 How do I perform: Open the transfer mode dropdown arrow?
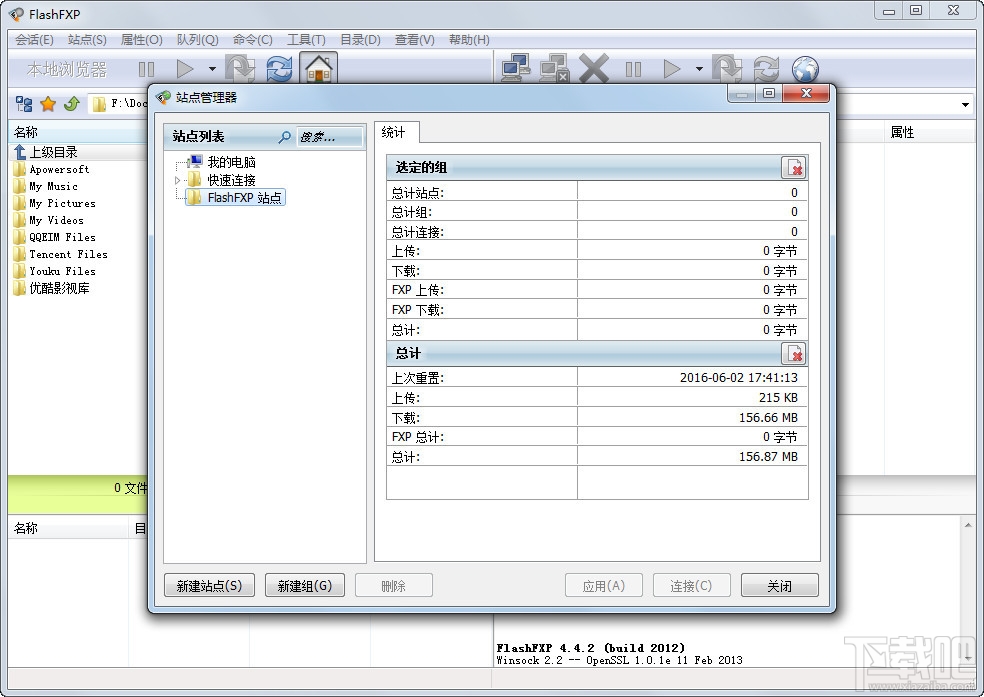[x=700, y=68]
